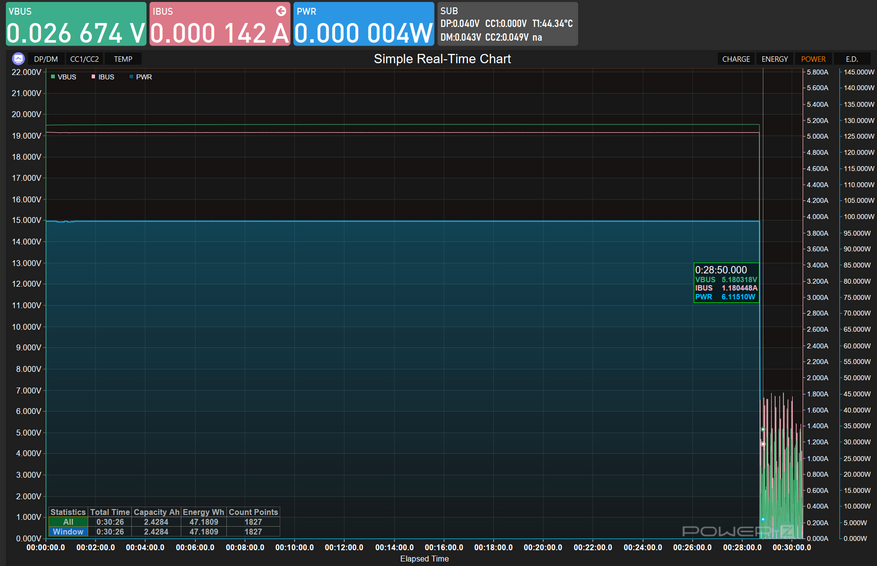Click the PowerZ logo watermark
The height and width of the screenshot is (566, 877).
tap(725, 532)
